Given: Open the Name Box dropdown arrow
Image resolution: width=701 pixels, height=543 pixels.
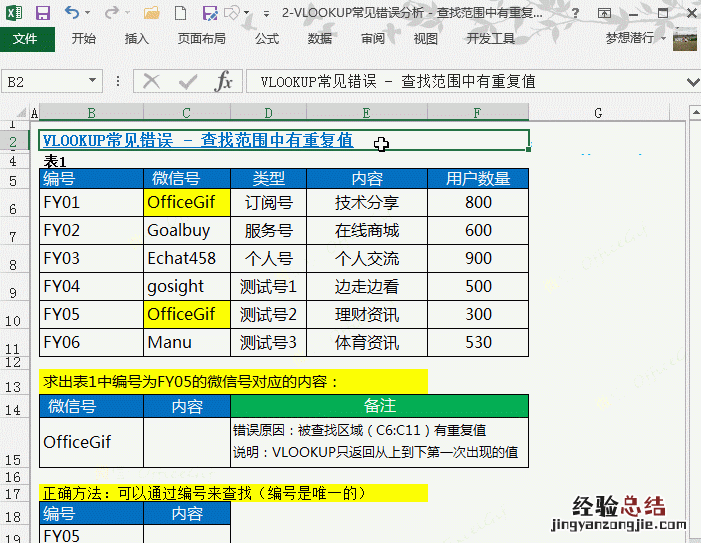Looking at the screenshot, I should pos(93,81).
